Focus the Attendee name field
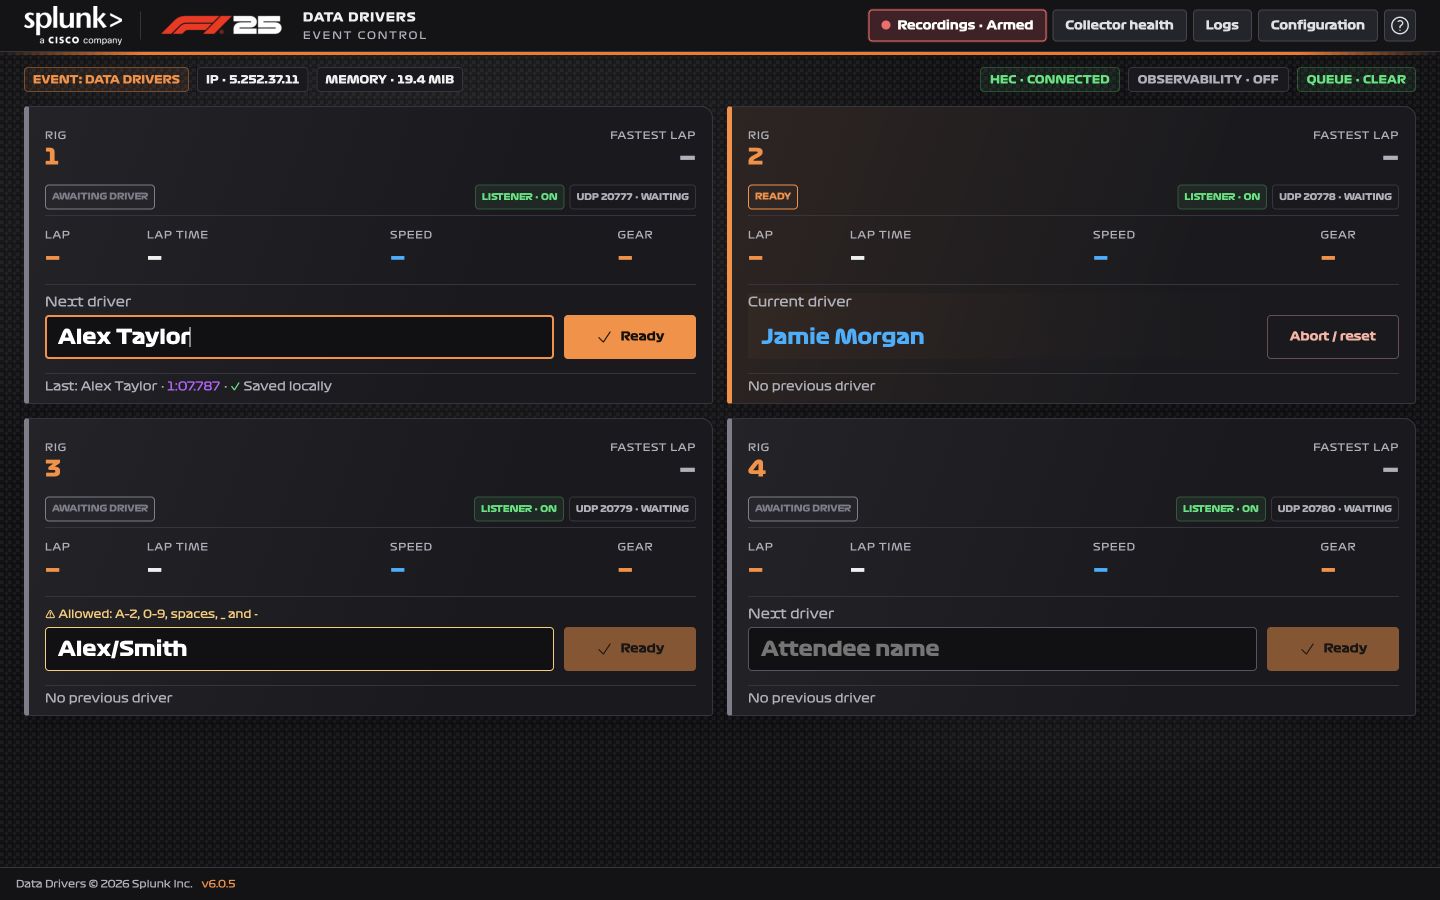 (1002, 649)
